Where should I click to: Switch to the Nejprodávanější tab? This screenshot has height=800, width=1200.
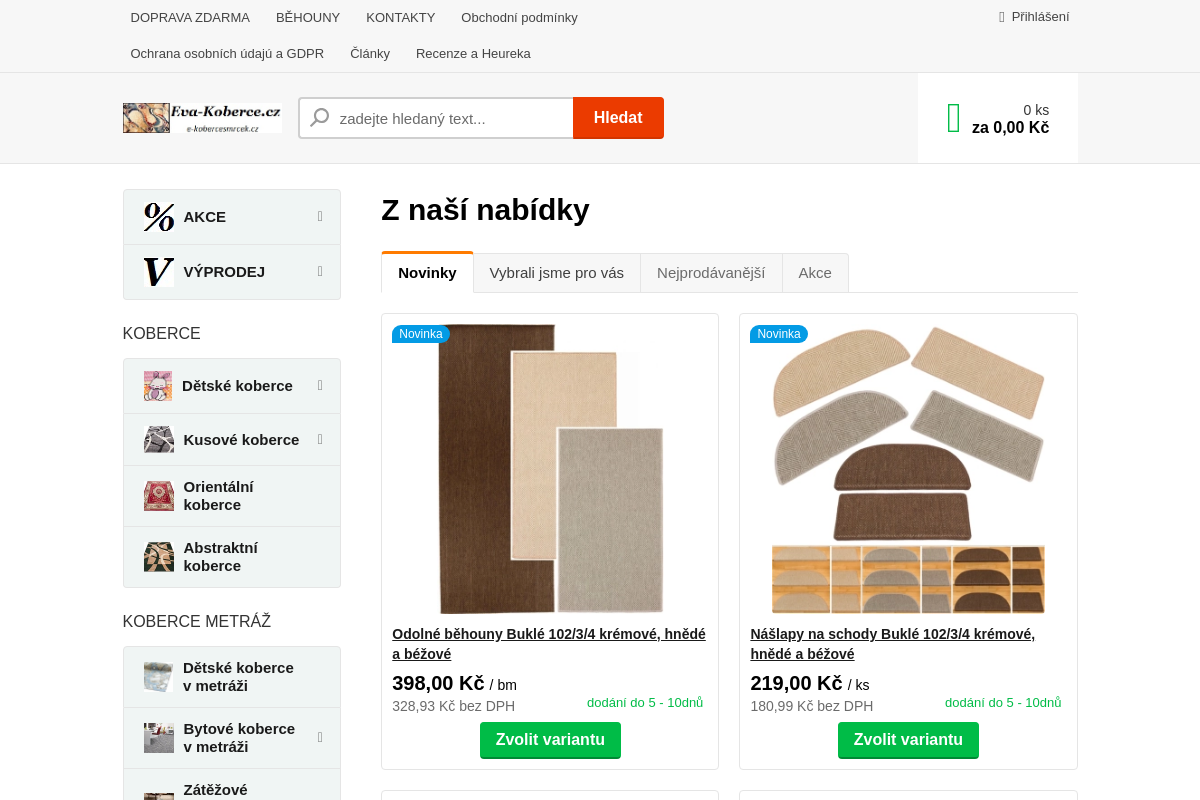711,273
